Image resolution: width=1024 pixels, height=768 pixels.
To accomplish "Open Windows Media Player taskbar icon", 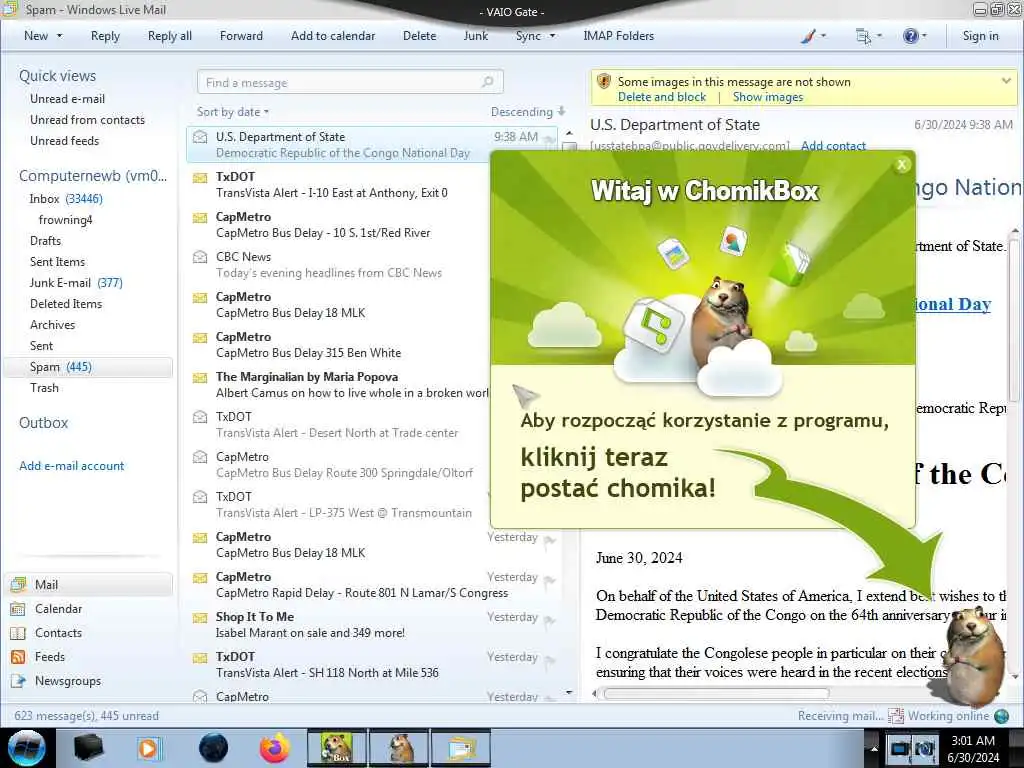I will point(148,748).
